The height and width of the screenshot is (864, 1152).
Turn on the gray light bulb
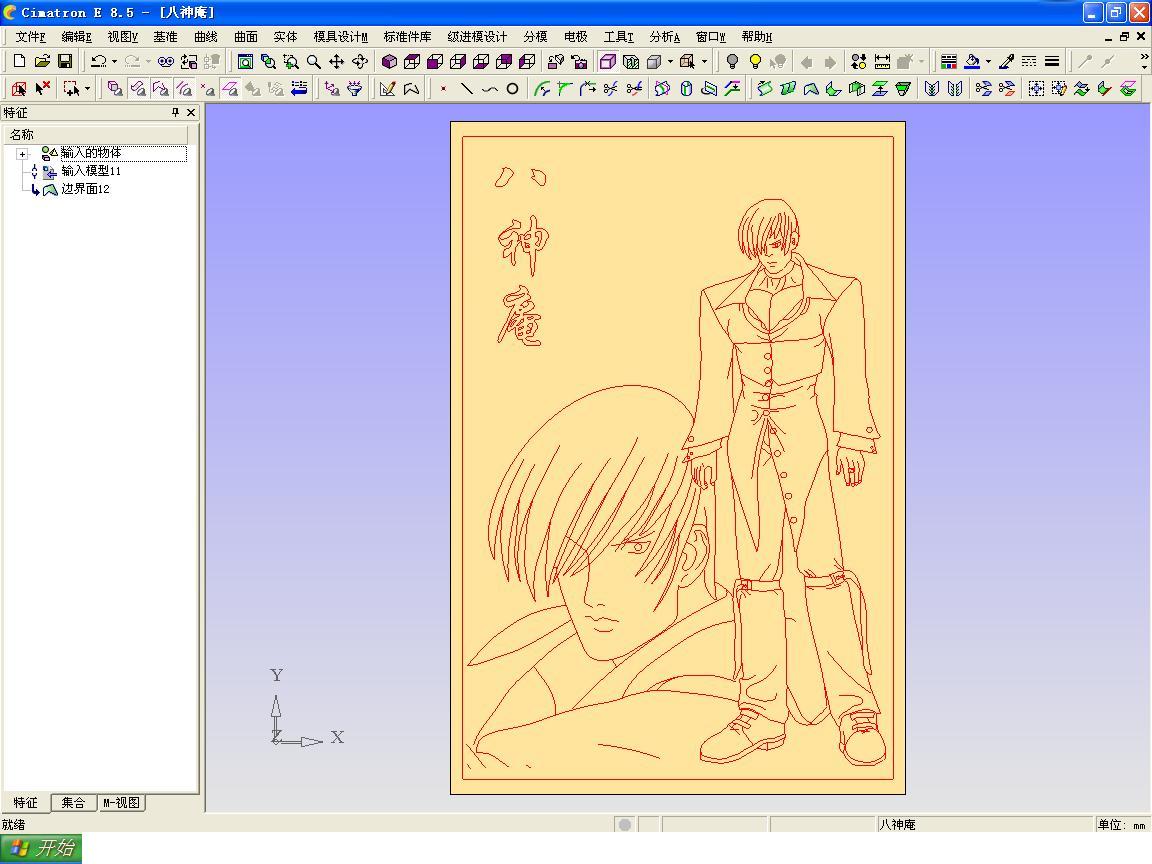point(732,62)
